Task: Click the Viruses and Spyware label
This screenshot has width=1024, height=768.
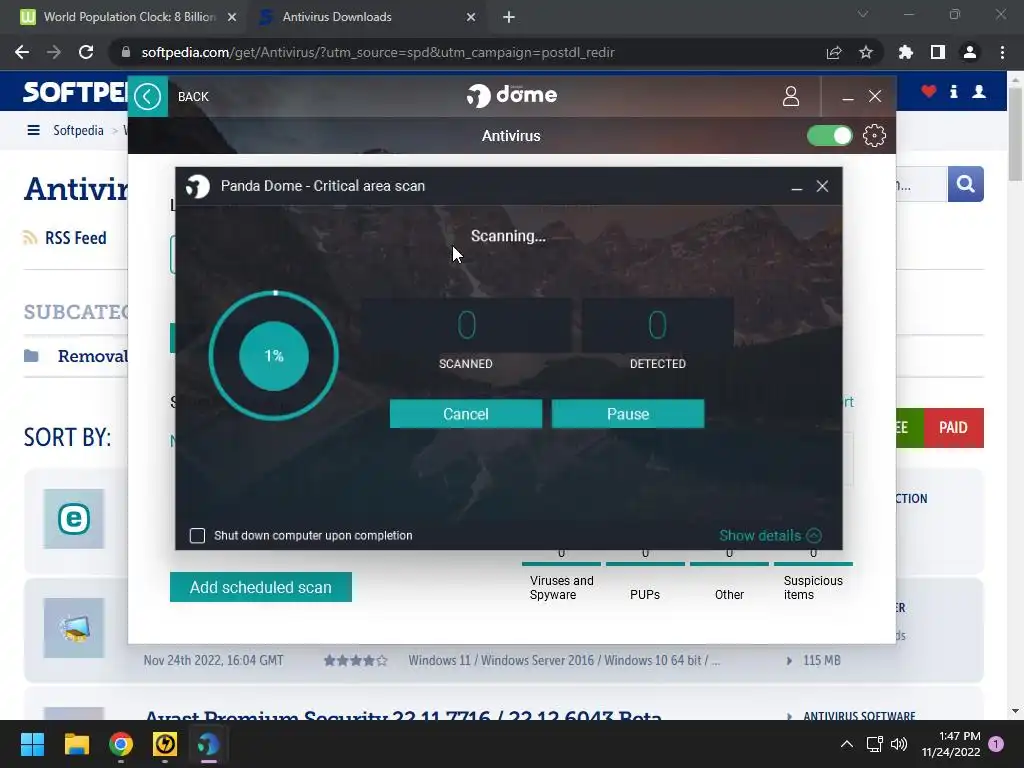Action: (x=562, y=588)
